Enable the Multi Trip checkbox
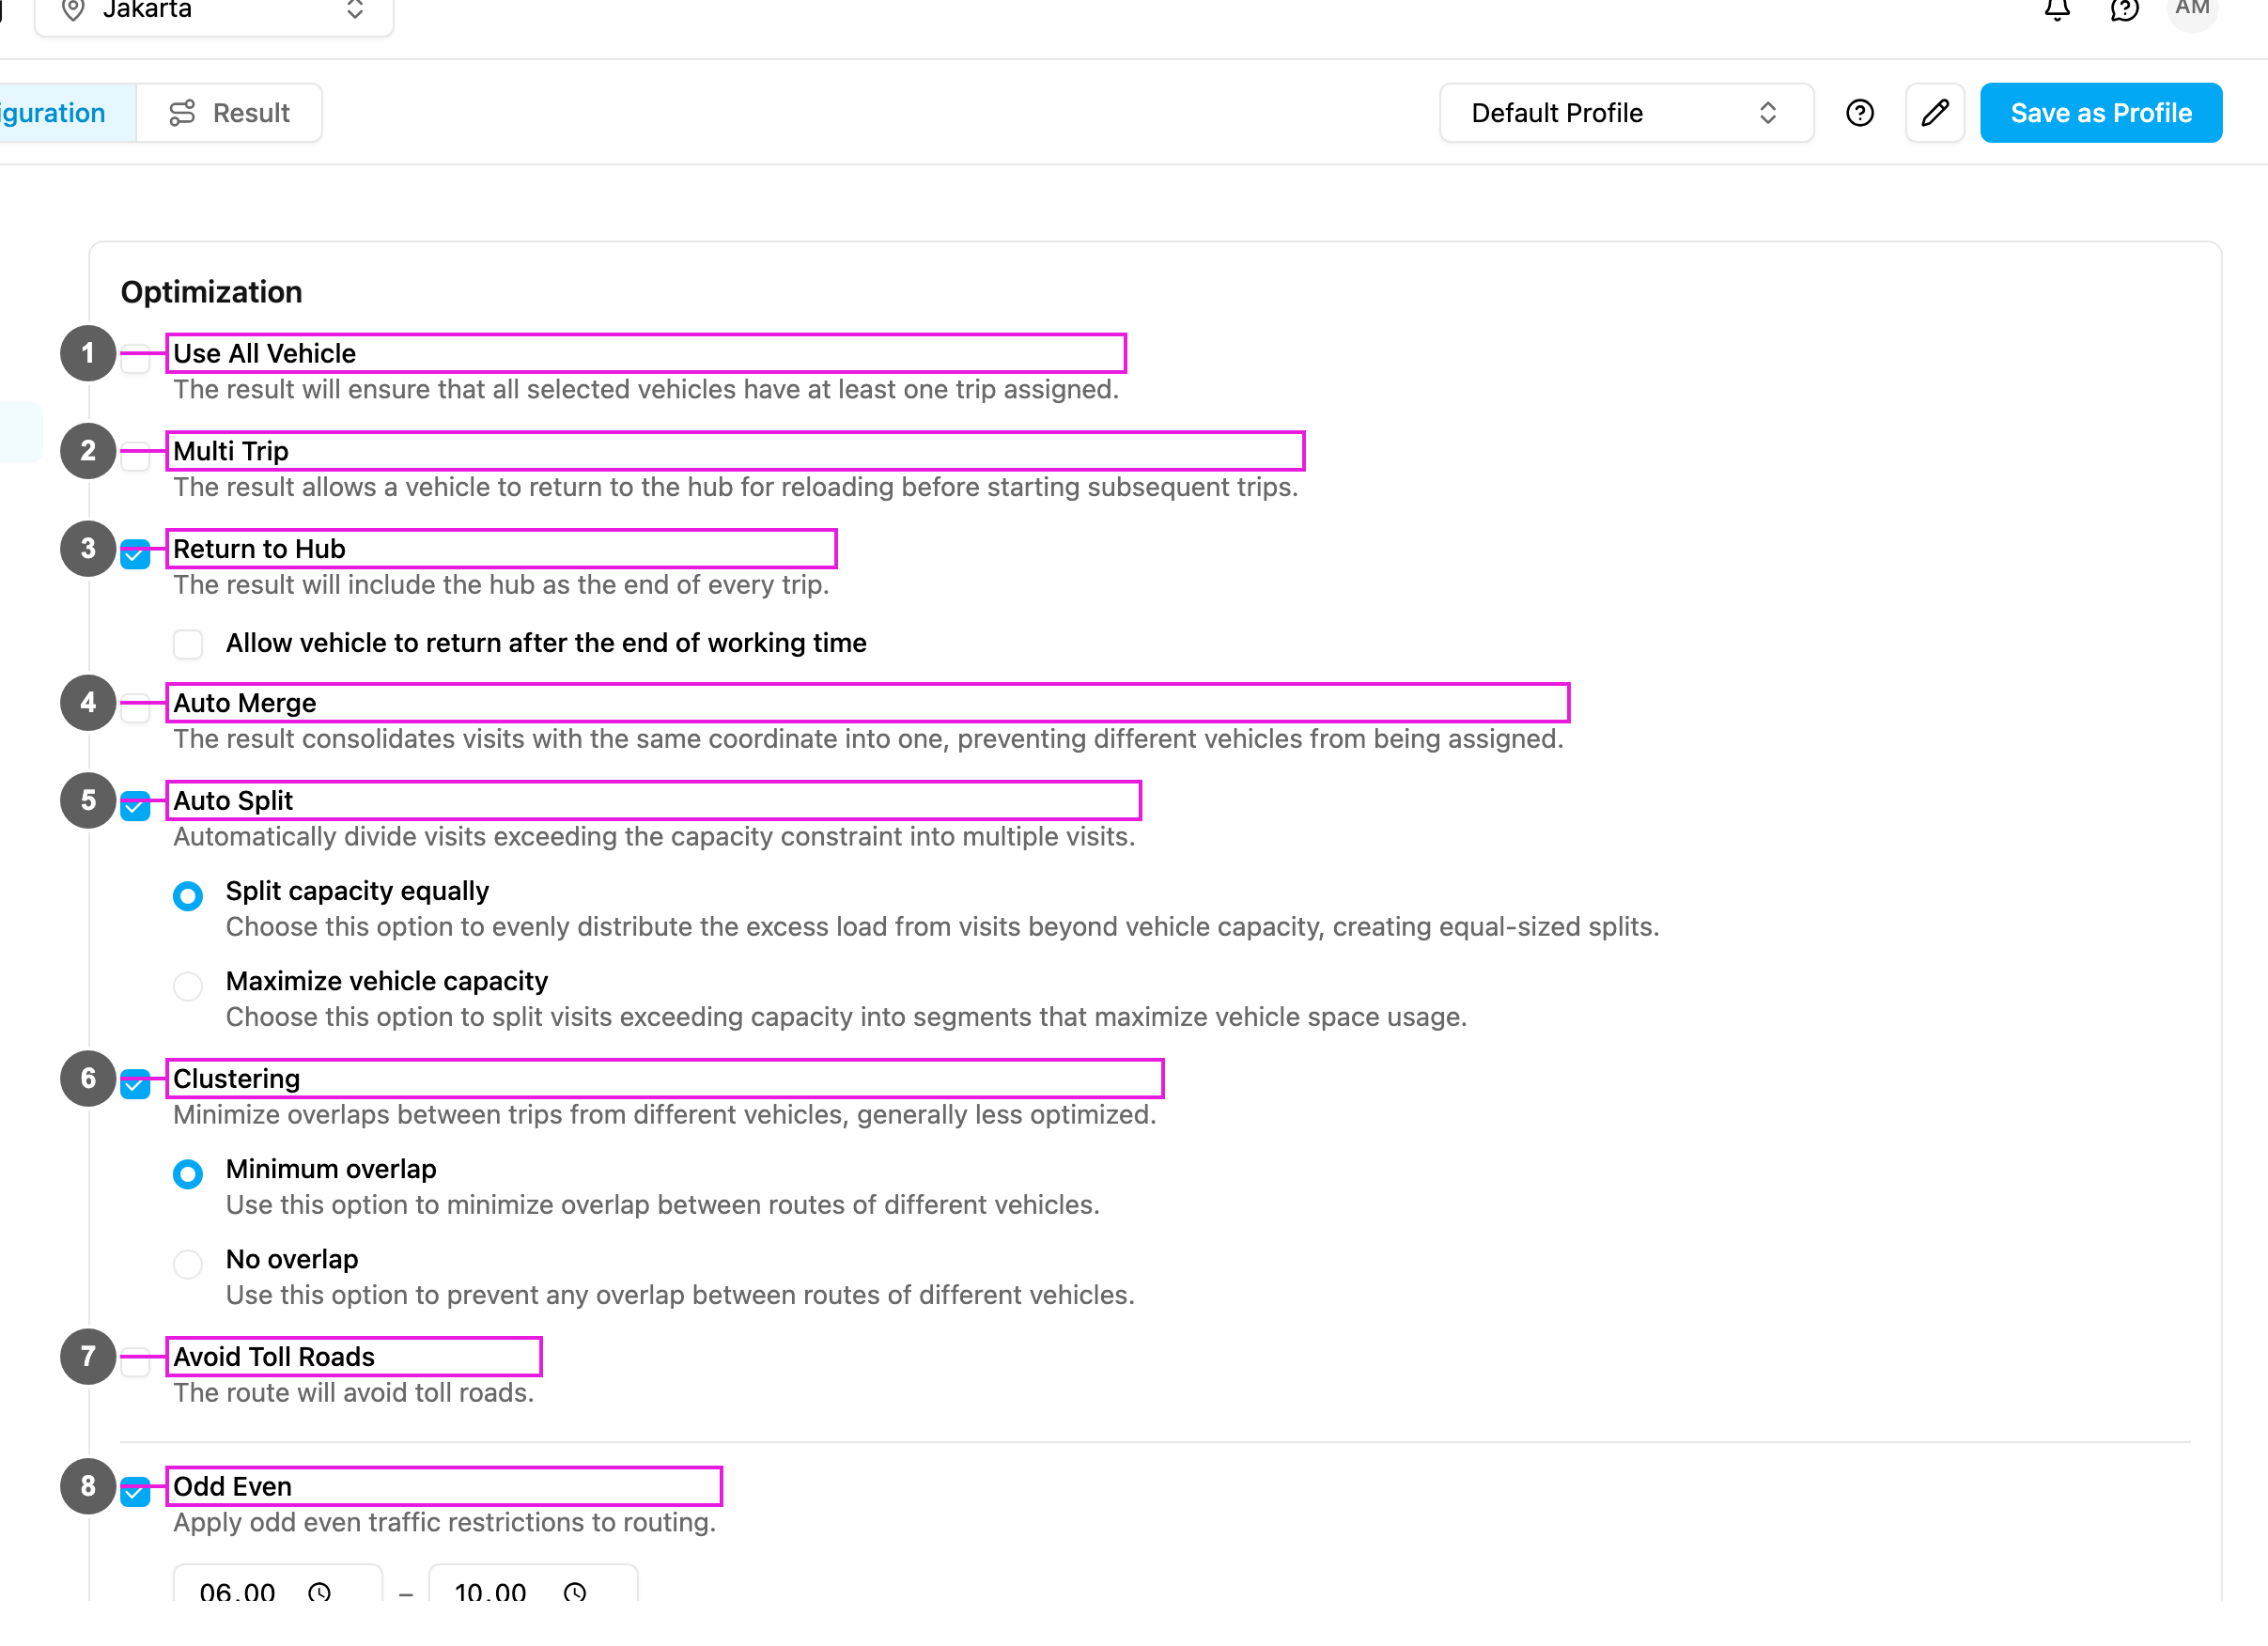The width and height of the screenshot is (2268, 1646). 135,456
